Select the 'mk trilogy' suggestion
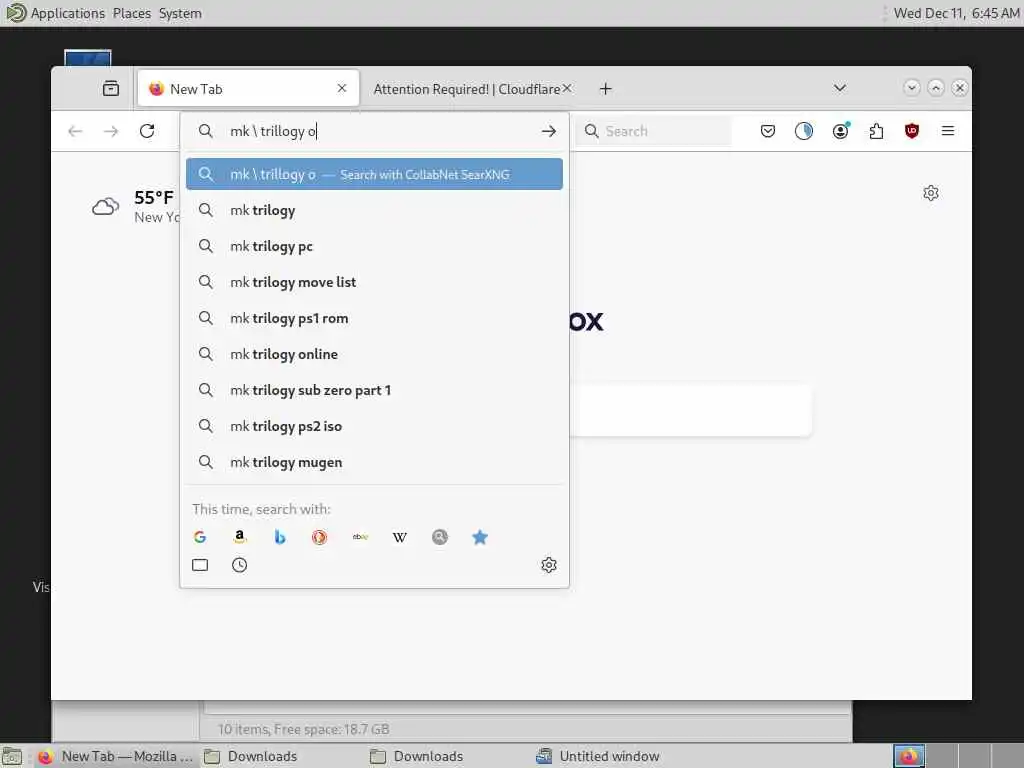This screenshot has height=768, width=1024. (374, 210)
